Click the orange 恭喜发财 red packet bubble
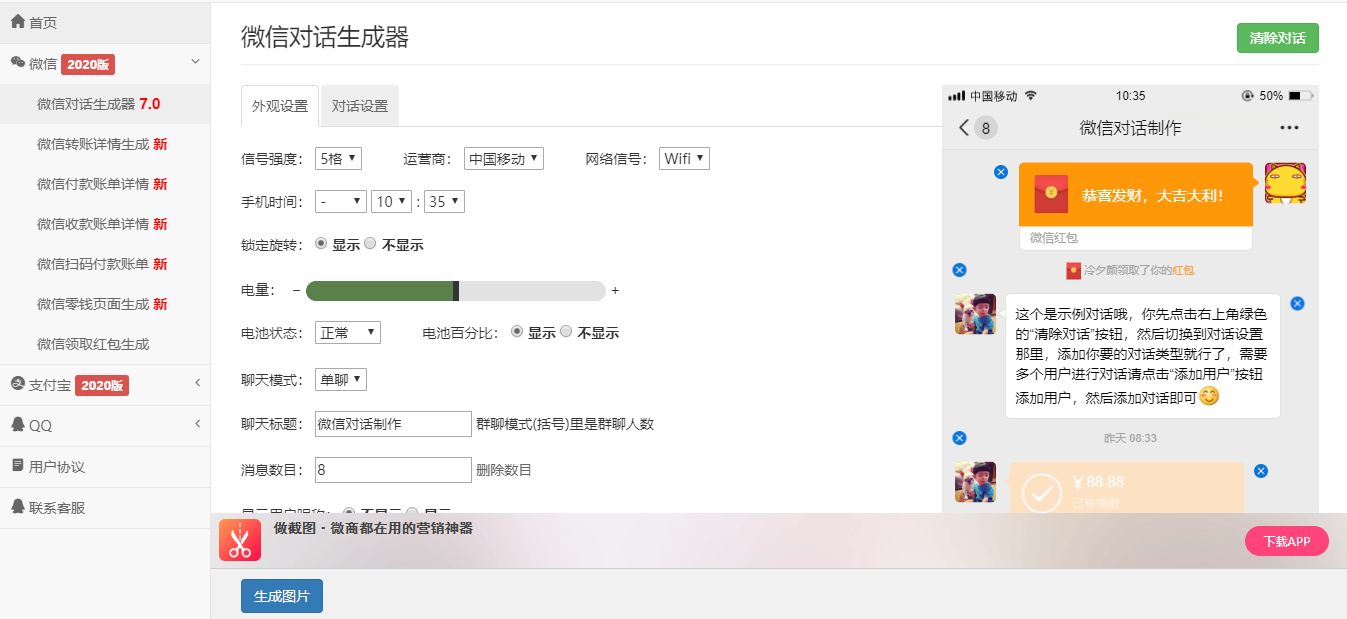Image resolution: width=1347 pixels, height=619 pixels. [1136, 194]
